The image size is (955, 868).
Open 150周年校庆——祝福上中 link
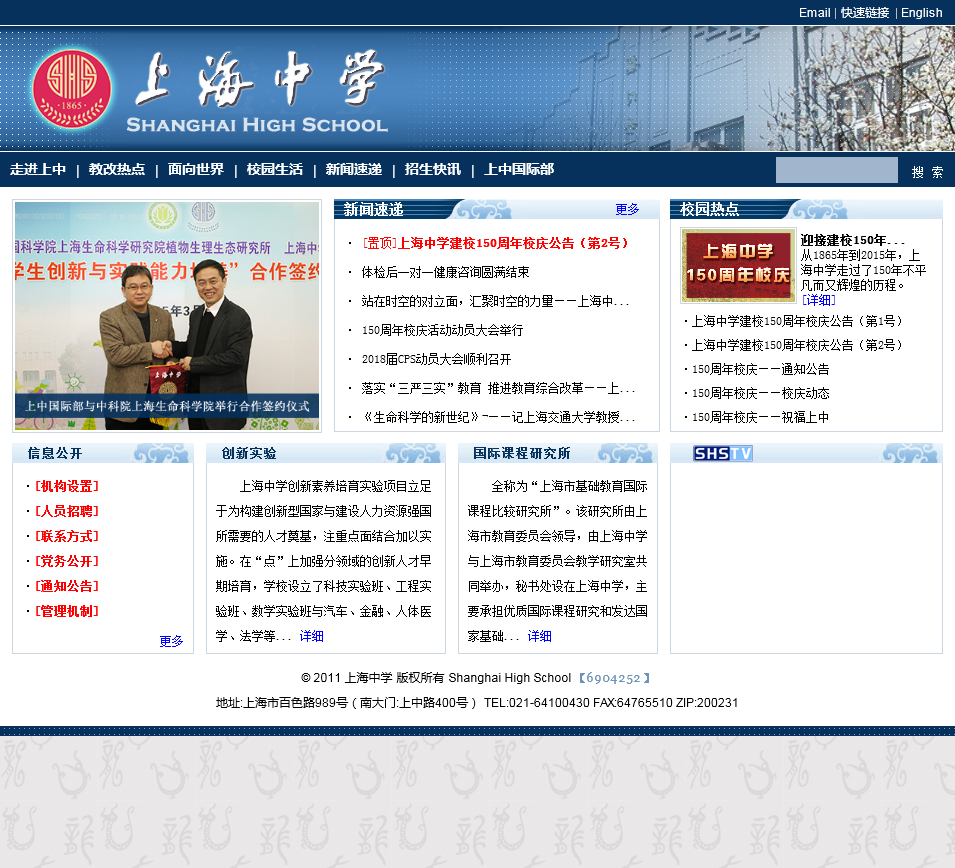tap(760, 417)
